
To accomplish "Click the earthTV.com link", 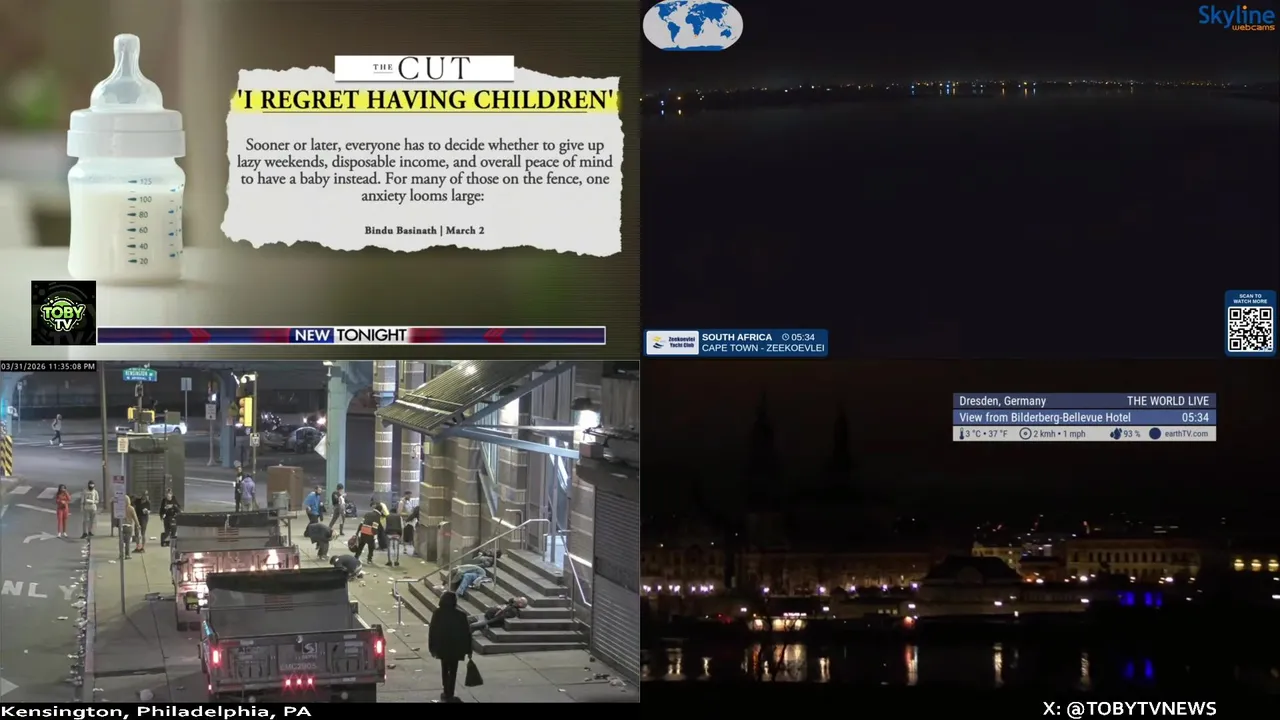I will [1179, 434].
